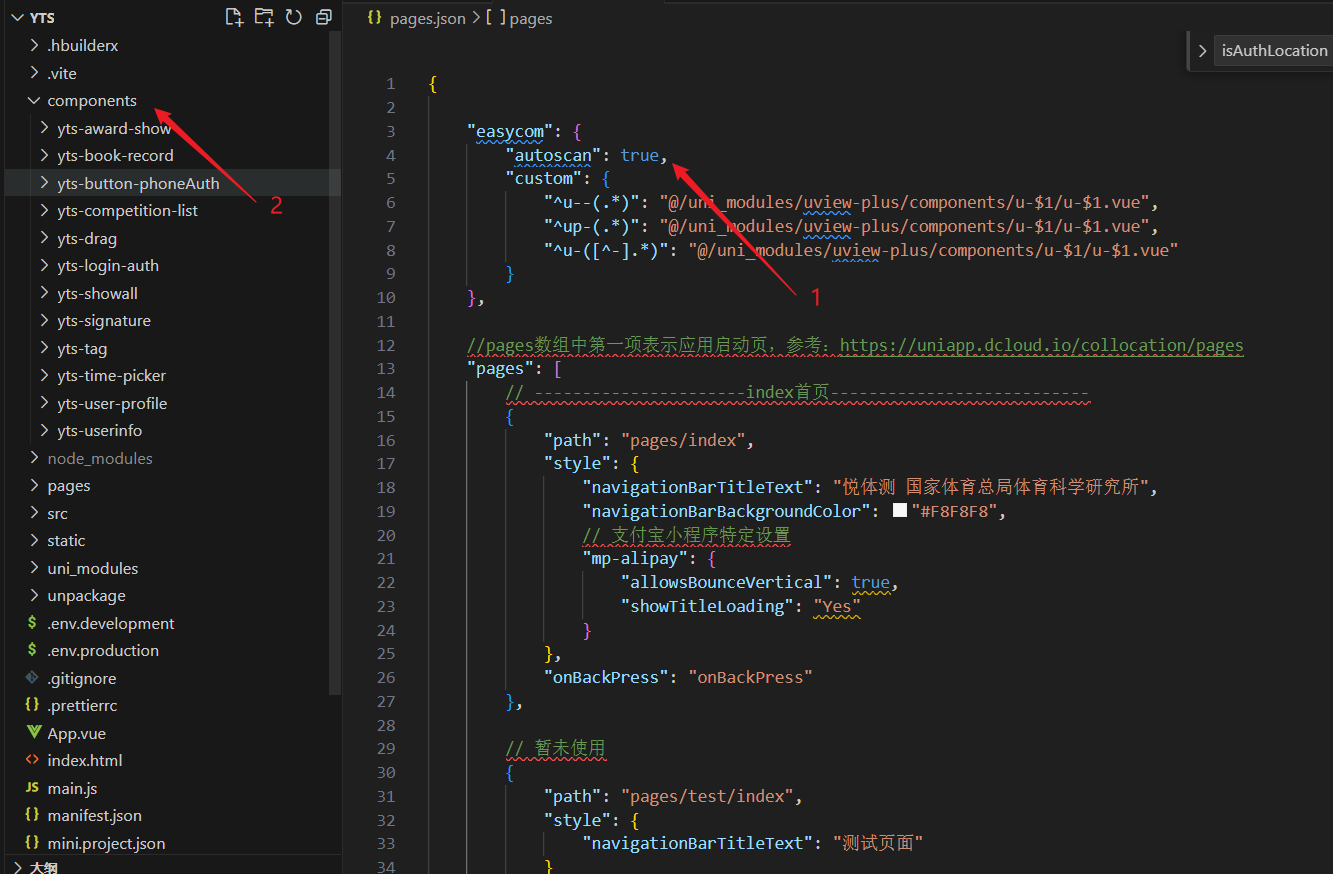This screenshot has height=874, width=1333.
Task: Open main.js from the file tree
Action: [x=72, y=788]
